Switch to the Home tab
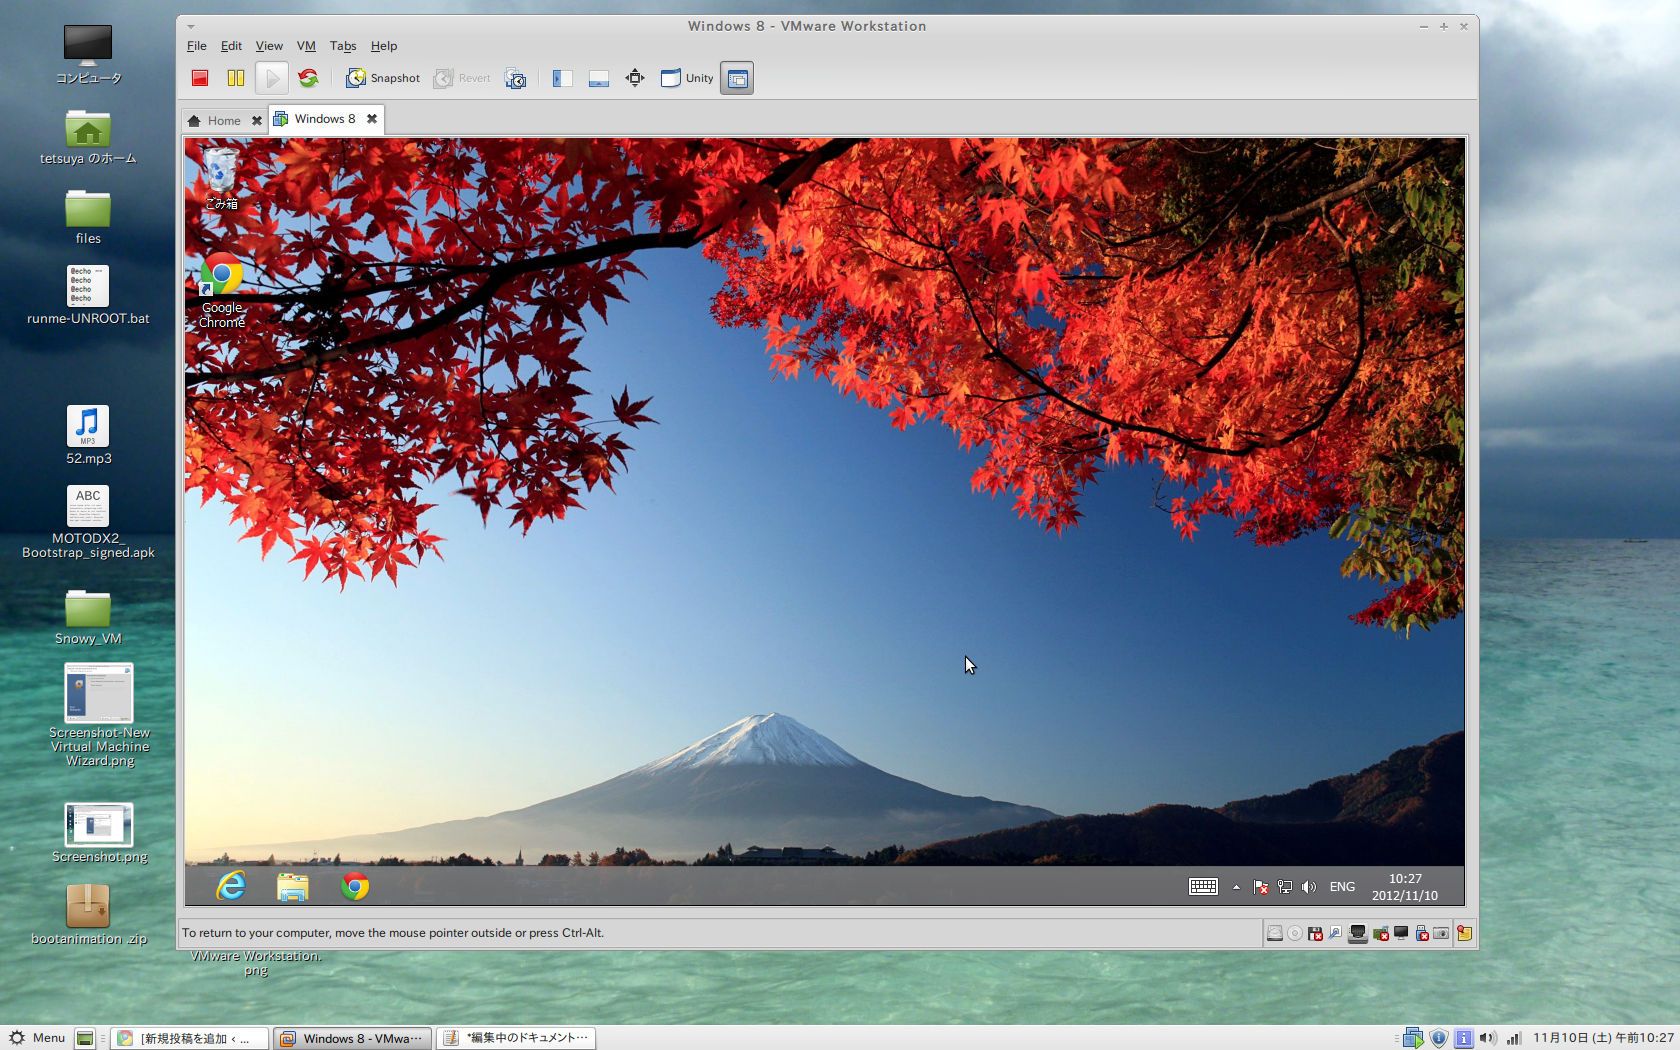This screenshot has height=1050, width=1680. tap(223, 120)
